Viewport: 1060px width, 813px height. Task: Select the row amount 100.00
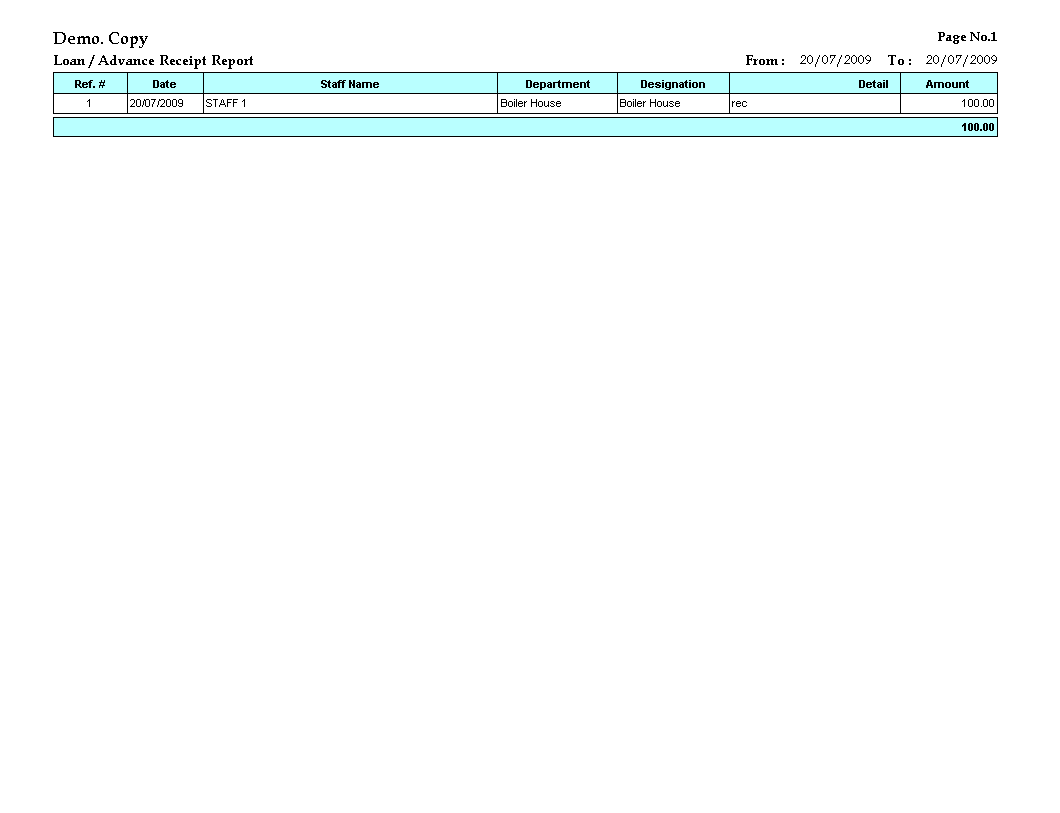(x=948, y=103)
